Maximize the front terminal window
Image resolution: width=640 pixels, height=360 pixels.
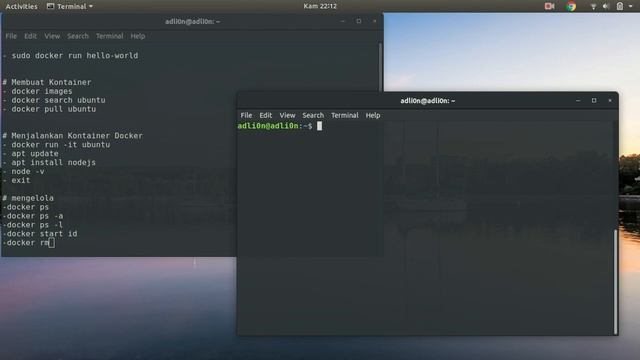coord(594,100)
